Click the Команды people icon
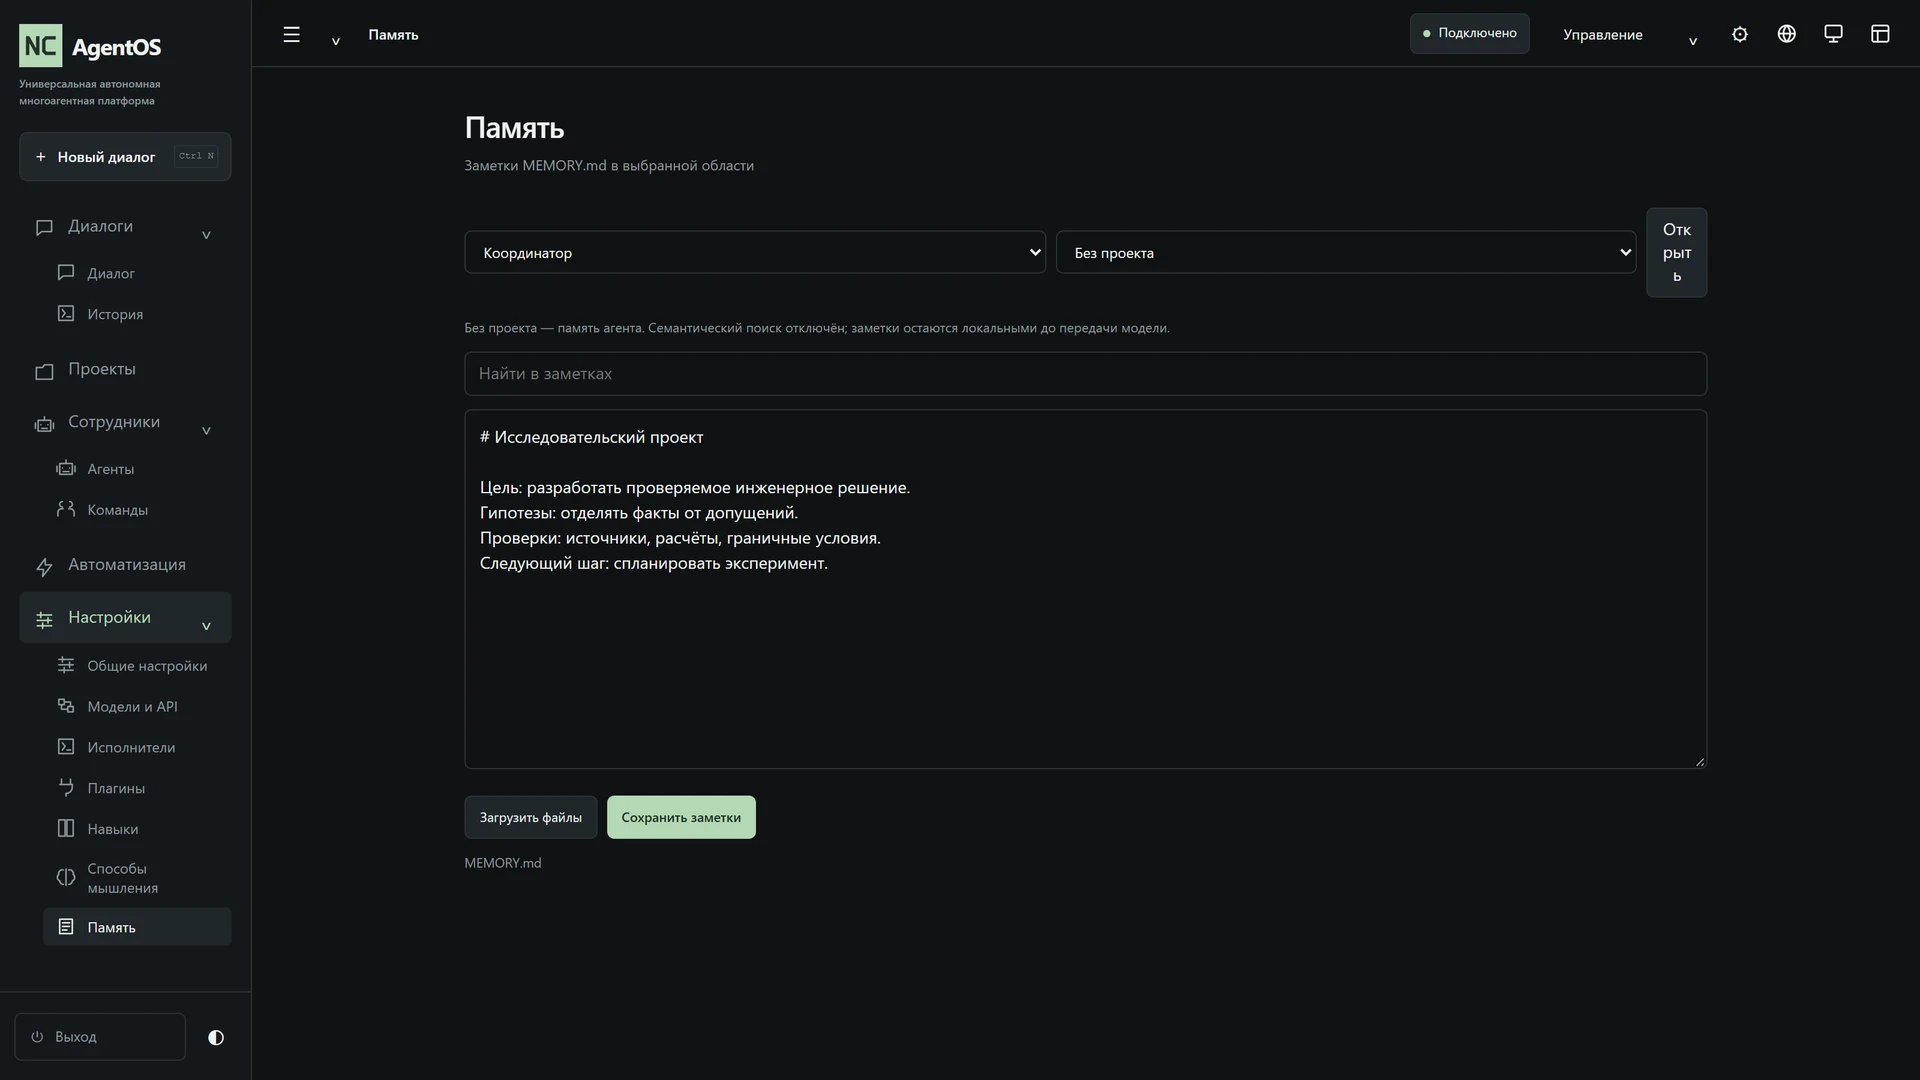The image size is (1920, 1080). point(66,509)
